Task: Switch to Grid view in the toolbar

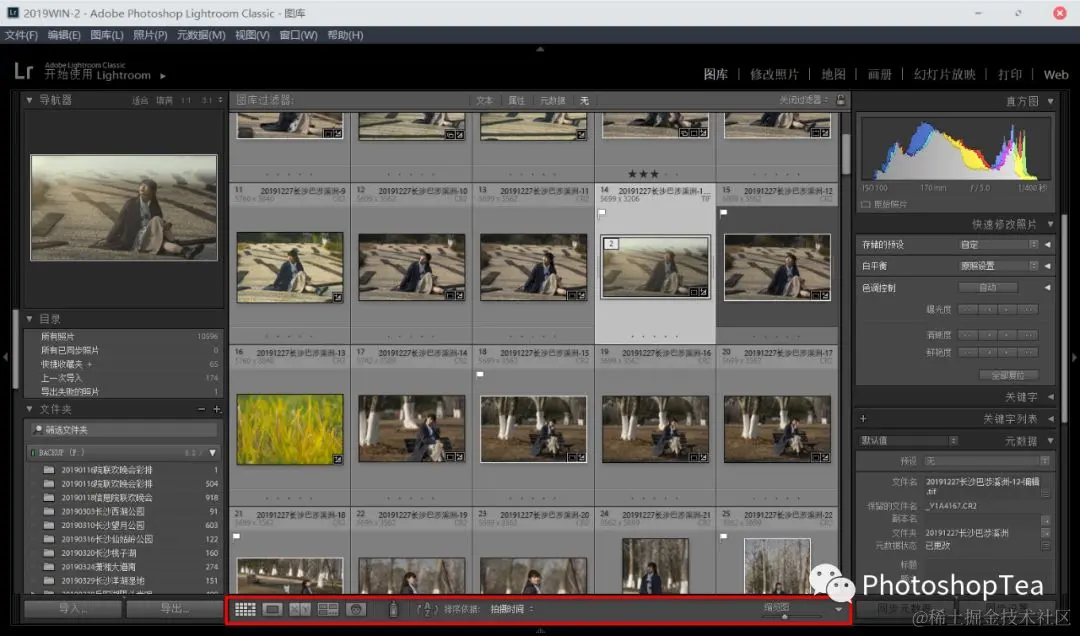Action: point(245,609)
